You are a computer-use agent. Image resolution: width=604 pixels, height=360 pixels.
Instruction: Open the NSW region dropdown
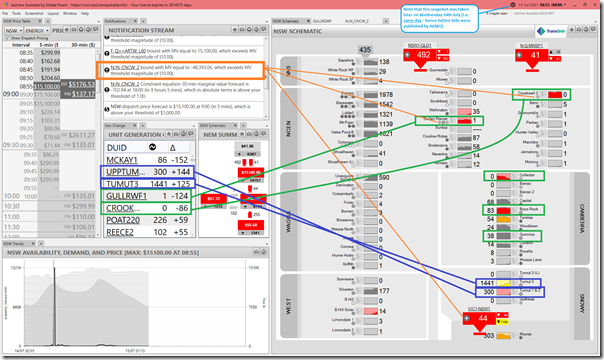(13, 30)
